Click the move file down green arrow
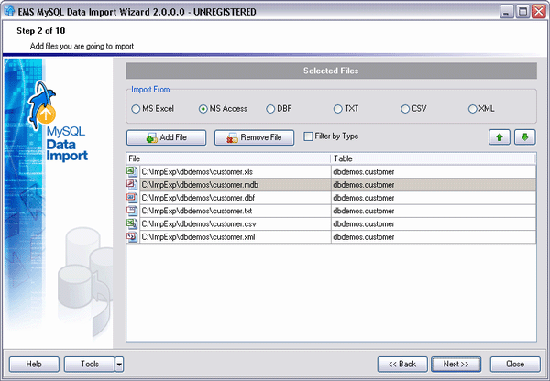The image size is (550, 381). click(525, 137)
